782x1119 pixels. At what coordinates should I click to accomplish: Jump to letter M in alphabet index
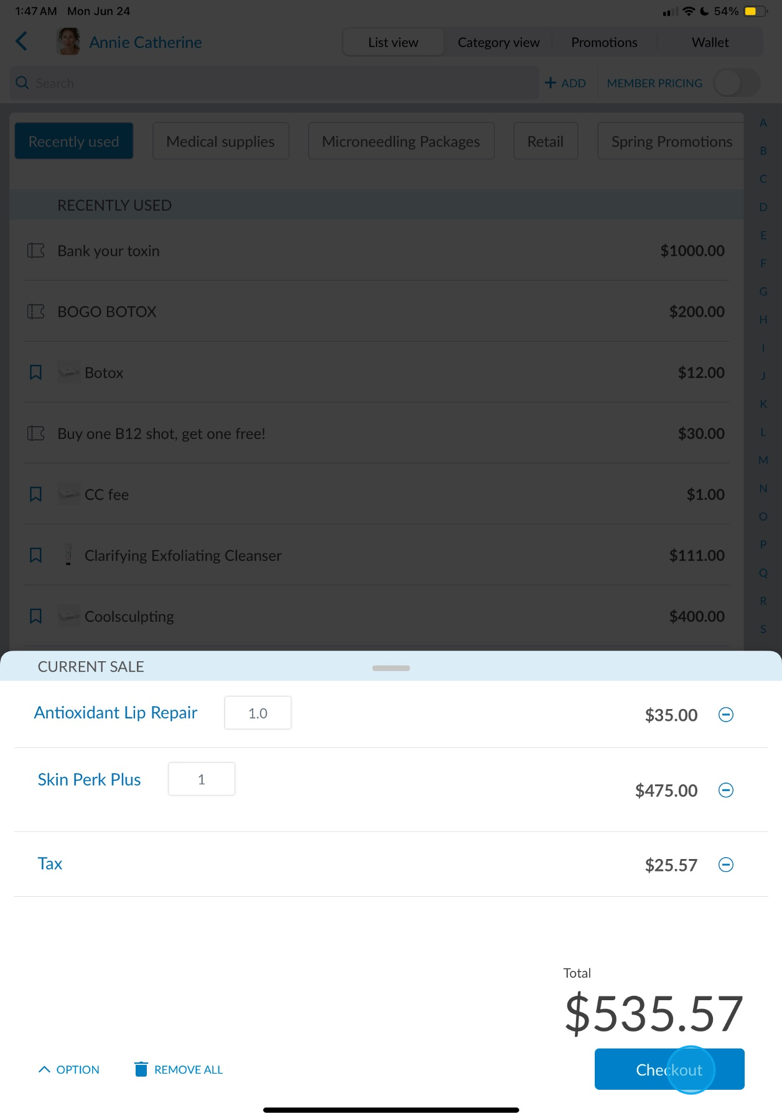763,460
